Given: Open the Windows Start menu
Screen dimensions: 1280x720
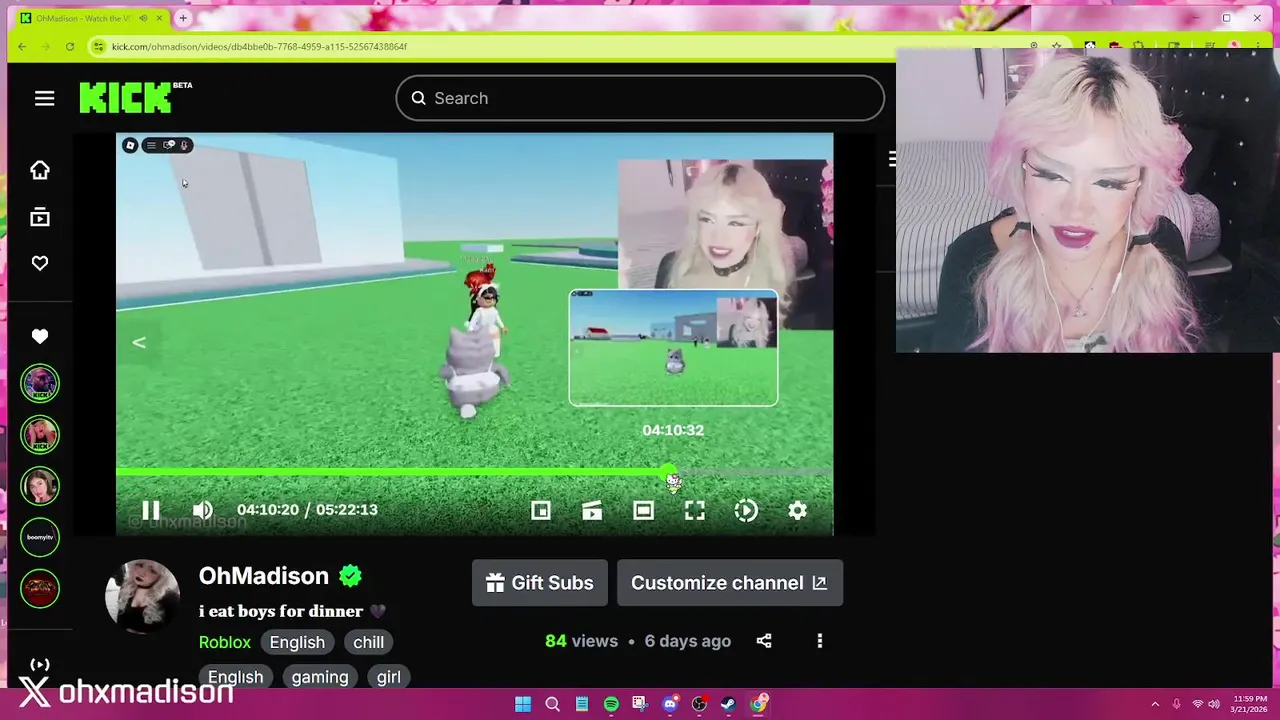Looking at the screenshot, I should pos(523,704).
